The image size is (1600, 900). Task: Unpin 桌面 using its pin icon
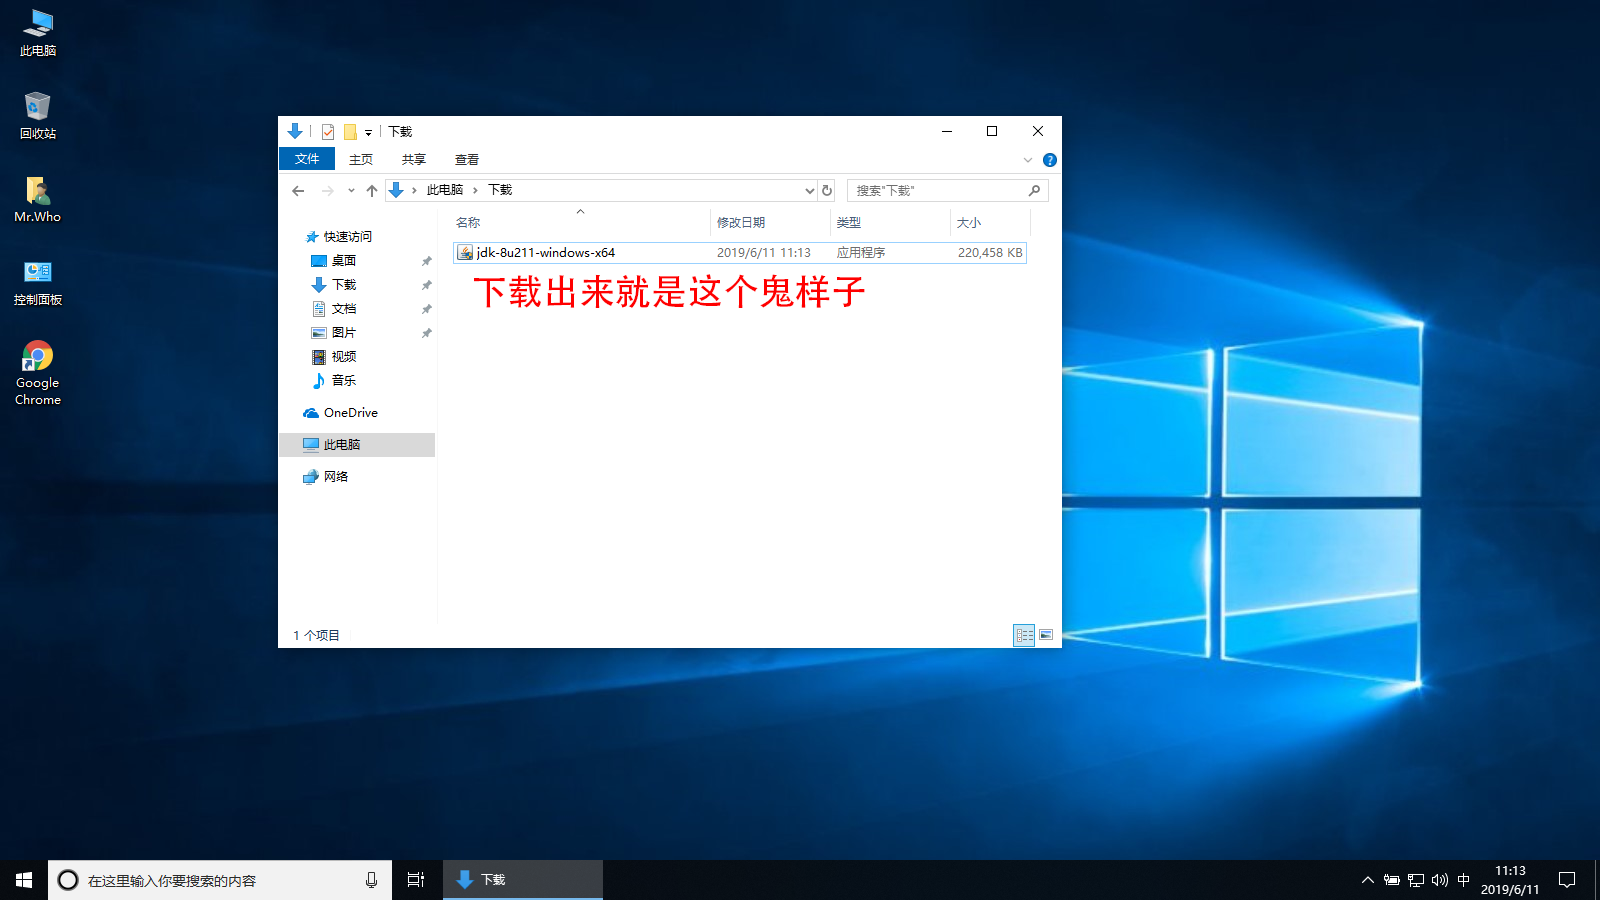click(427, 261)
